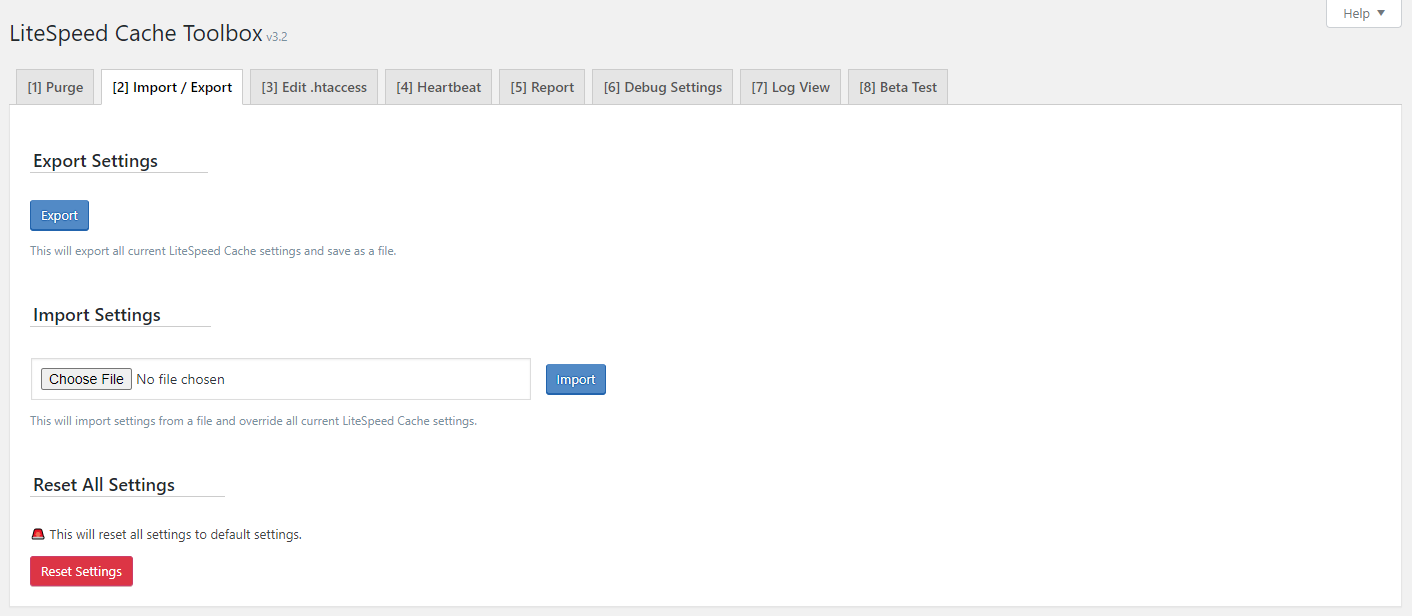The width and height of the screenshot is (1412, 616).
Task: Click the red siren warning icon
Action: [38, 534]
